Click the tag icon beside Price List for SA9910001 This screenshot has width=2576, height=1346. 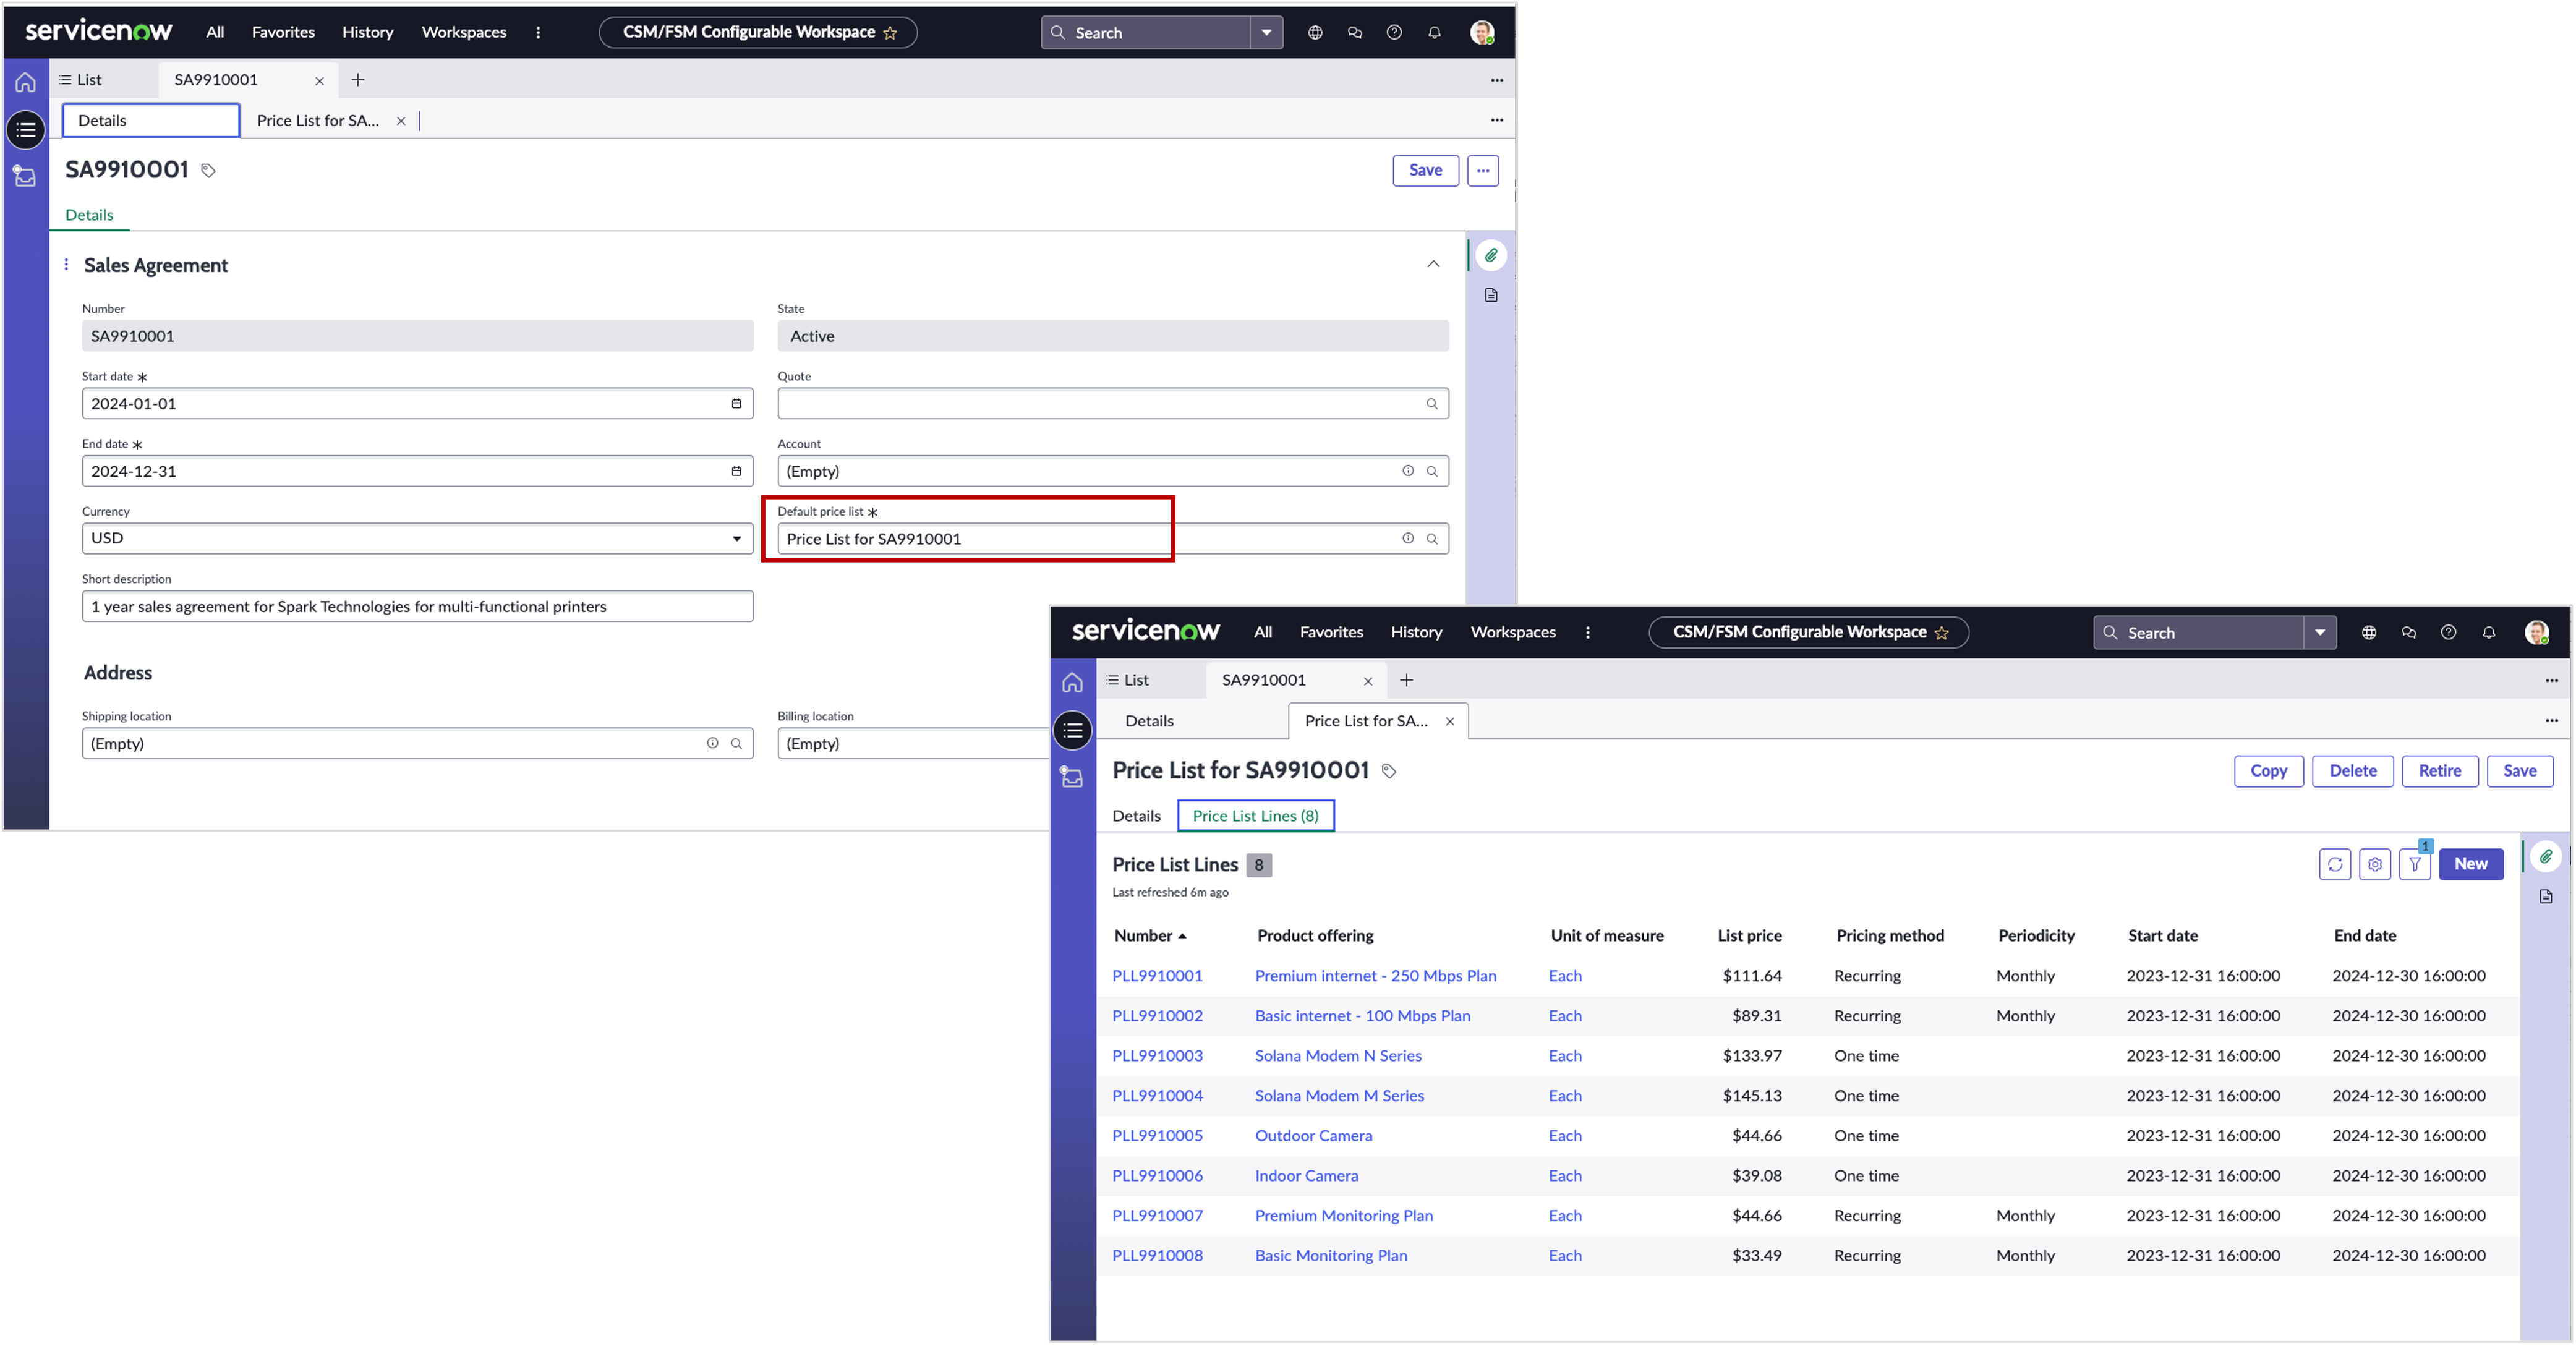pos(1389,771)
